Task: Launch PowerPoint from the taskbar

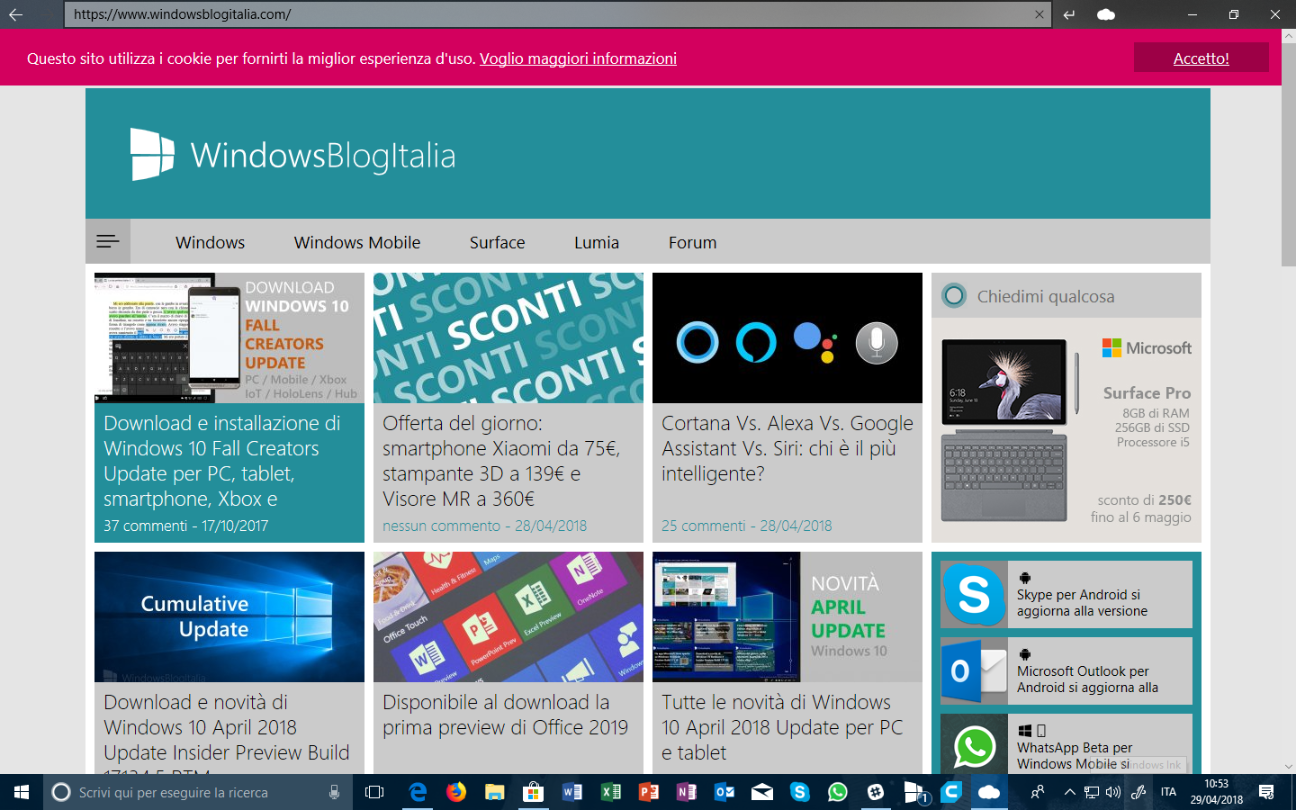Action: pos(647,792)
